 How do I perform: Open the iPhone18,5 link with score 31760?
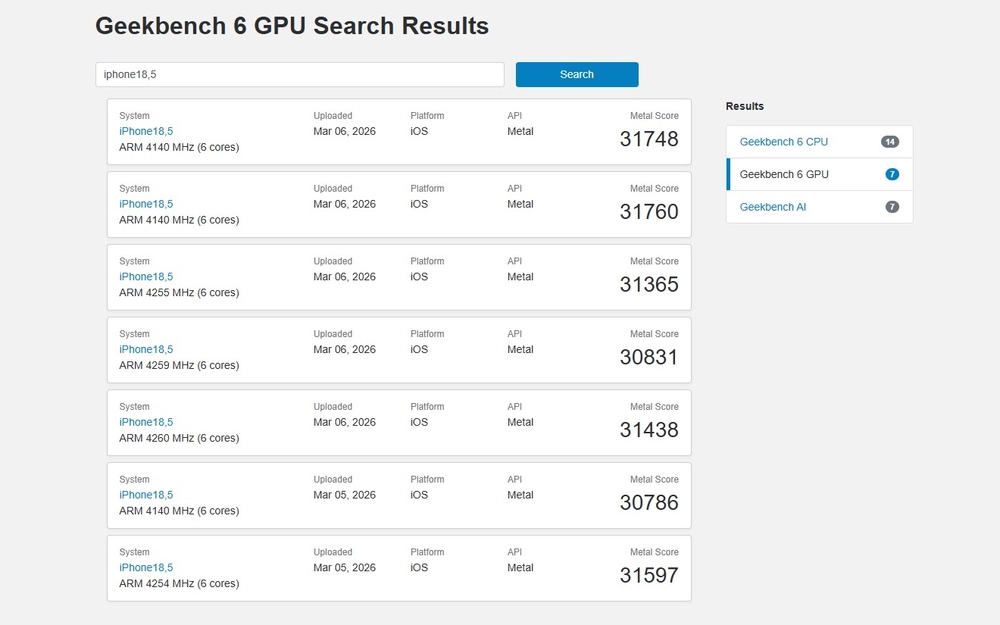point(146,204)
